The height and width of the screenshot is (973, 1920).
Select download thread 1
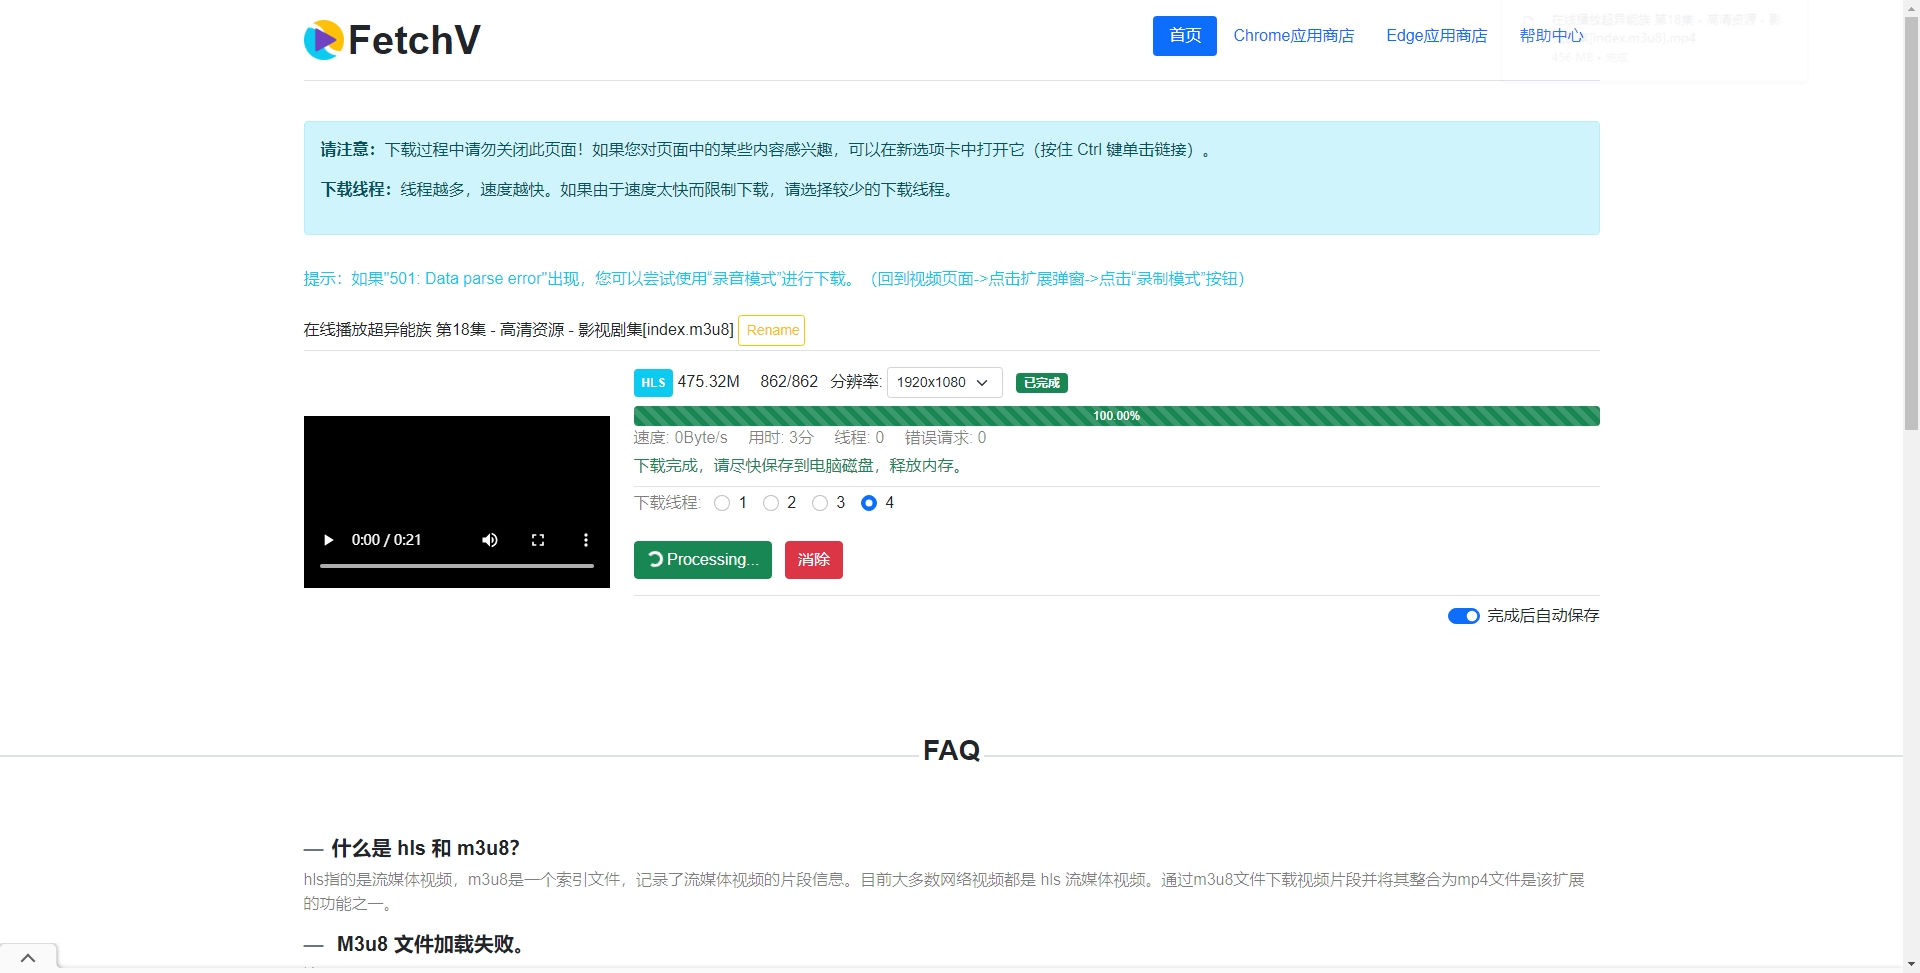coord(722,503)
